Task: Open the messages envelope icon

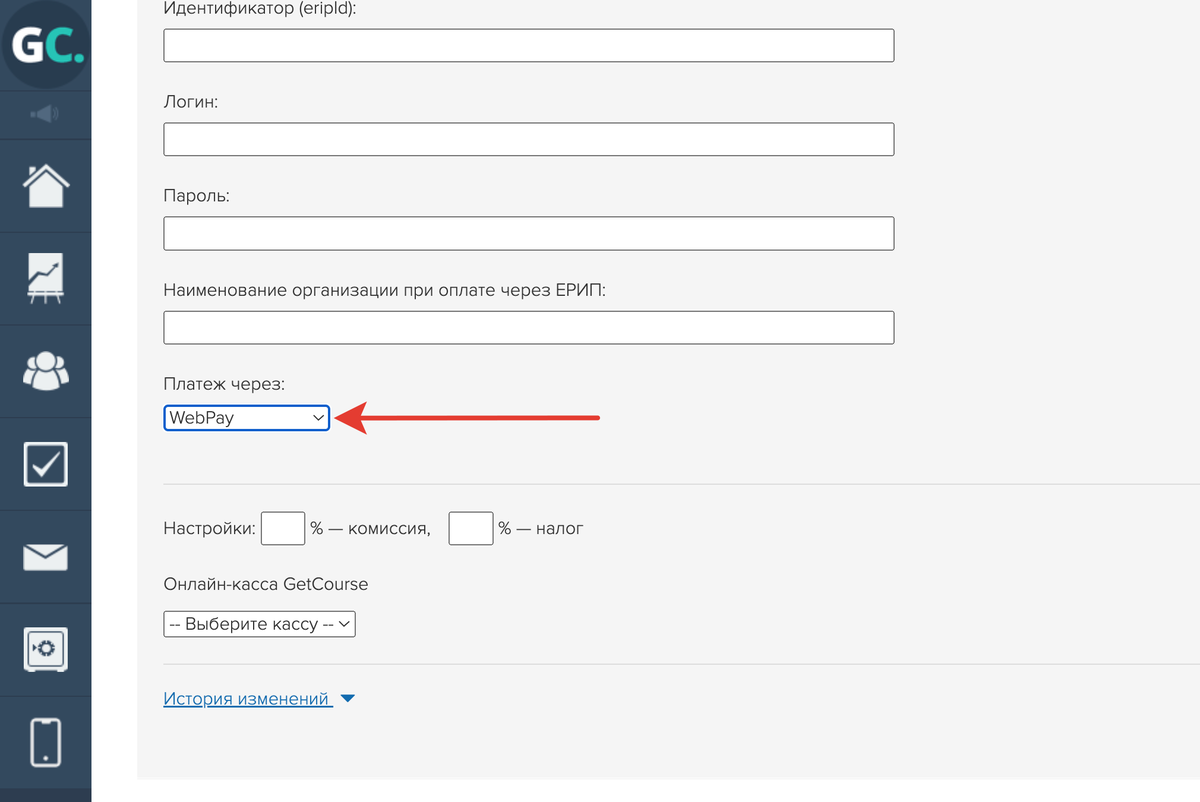Action: click(45, 557)
